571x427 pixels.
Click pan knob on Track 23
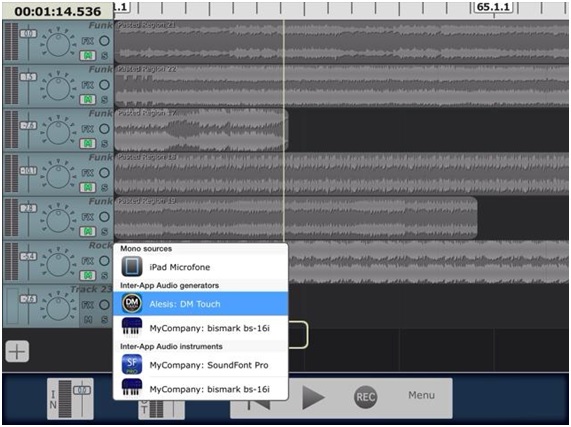pyautogui.click(x=58, y=309)
